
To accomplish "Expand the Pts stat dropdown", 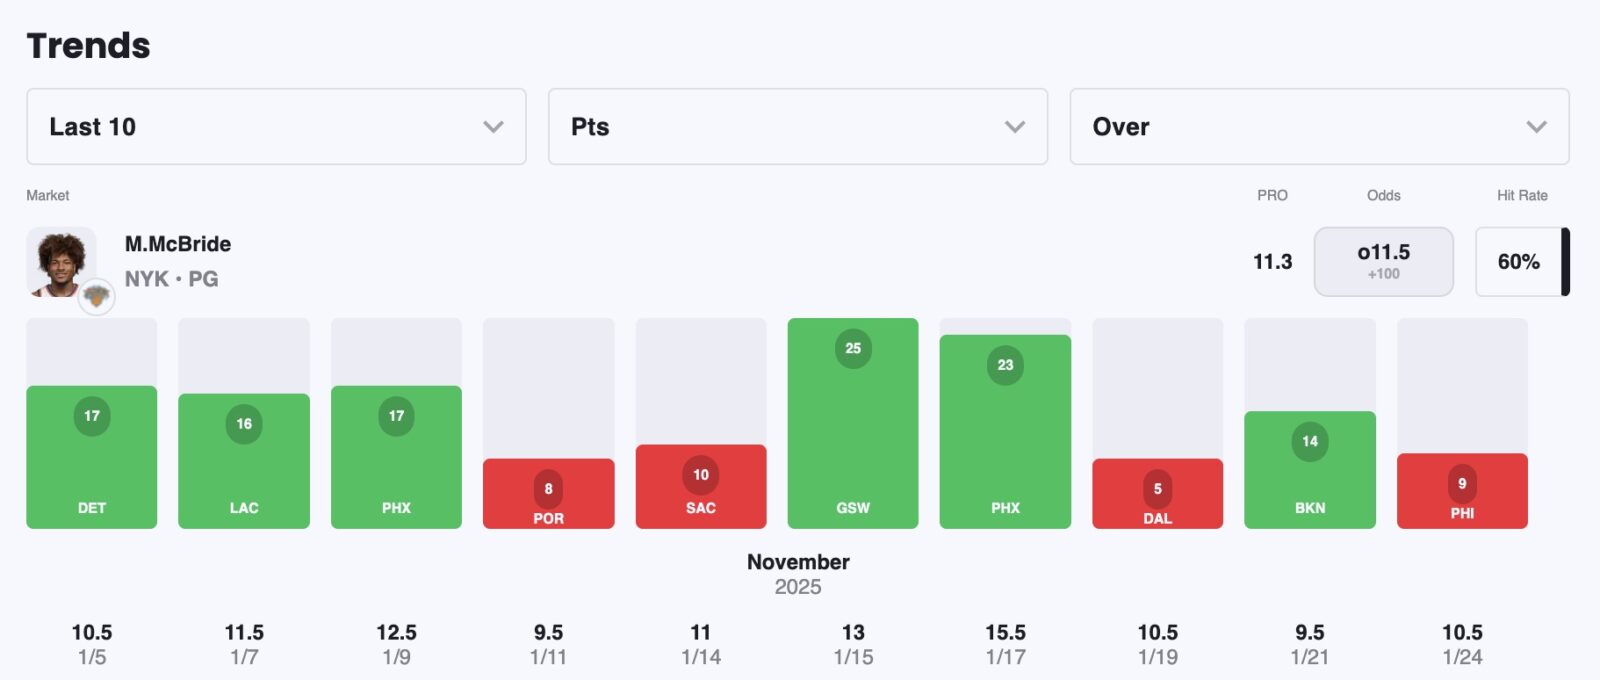I will pyautogui.click(x=797, y=127).
